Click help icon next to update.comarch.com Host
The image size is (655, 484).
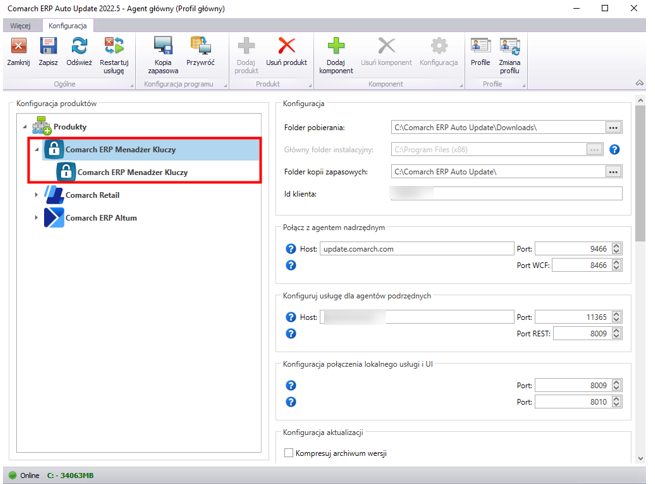291,249
